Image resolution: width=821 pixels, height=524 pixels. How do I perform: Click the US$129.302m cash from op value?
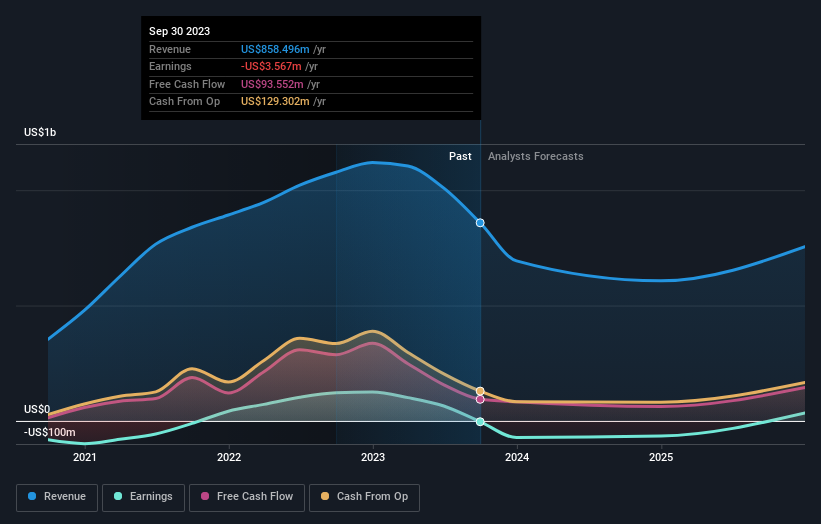click(275, 102)
